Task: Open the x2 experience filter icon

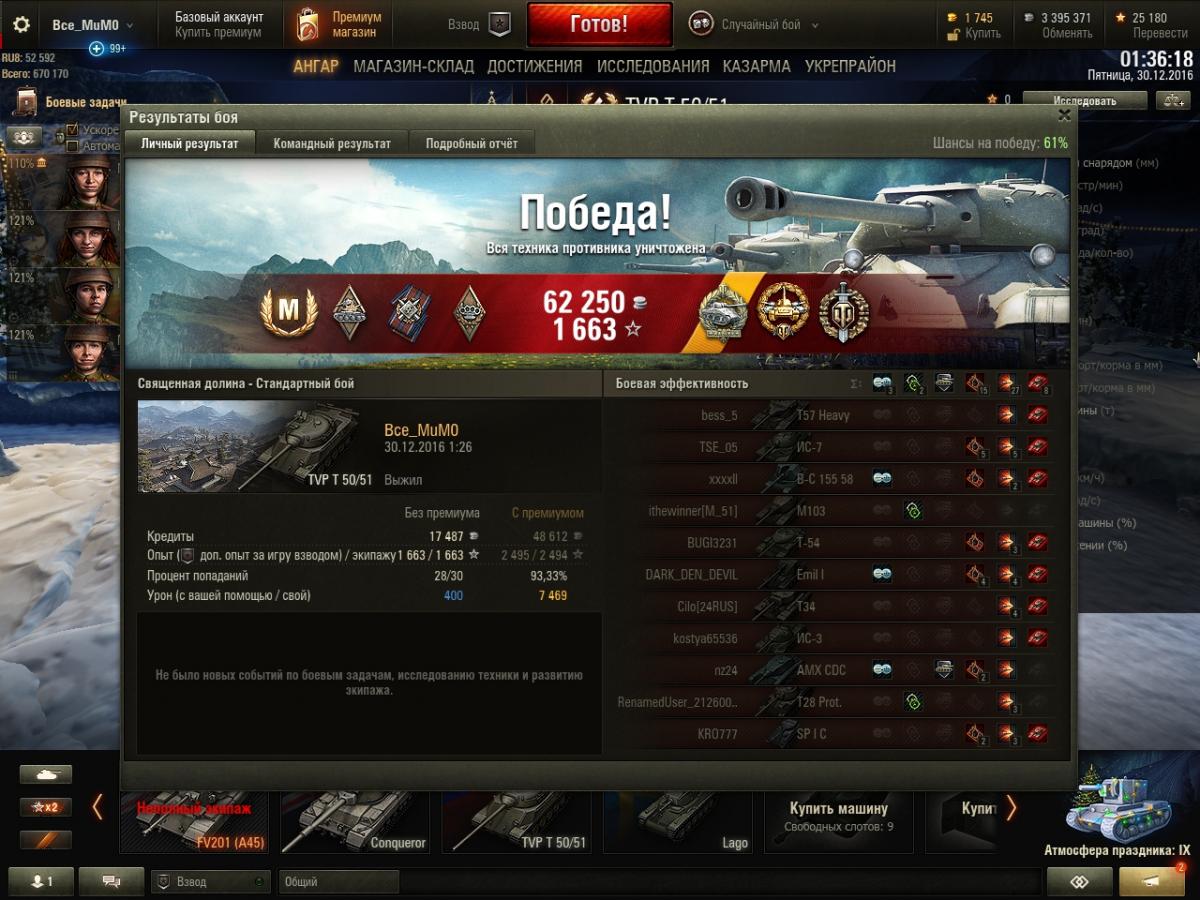Action: pos(46,807)
